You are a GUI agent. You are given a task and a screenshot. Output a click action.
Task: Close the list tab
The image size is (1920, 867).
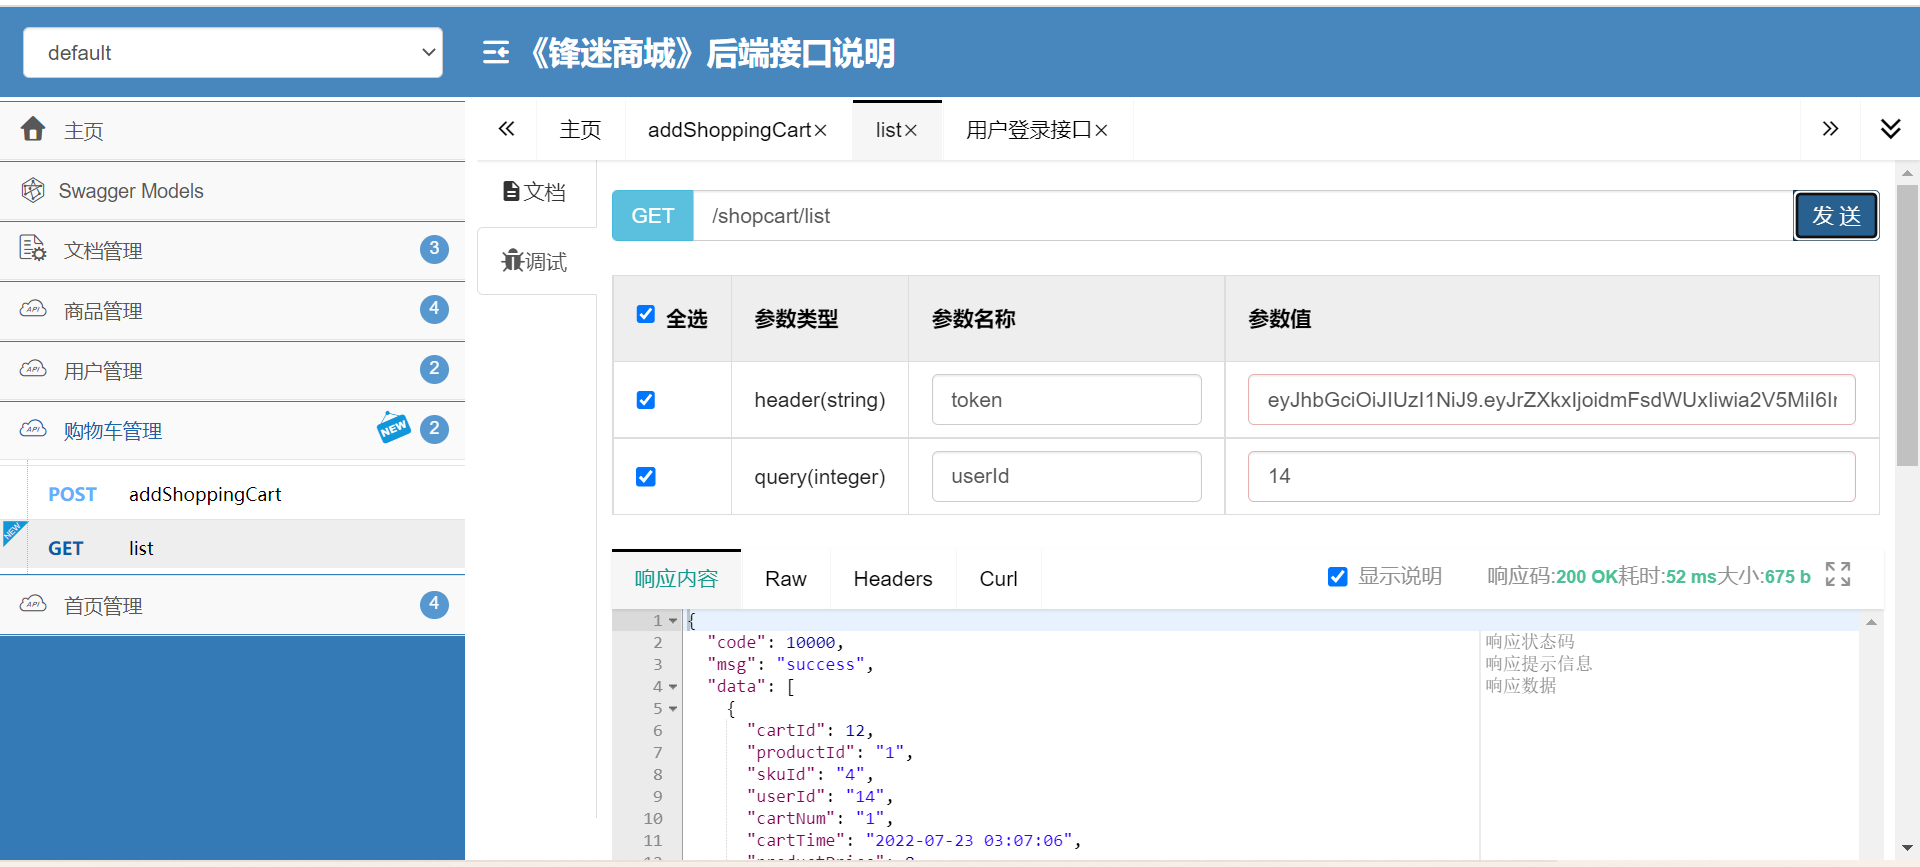coord(910,131)
